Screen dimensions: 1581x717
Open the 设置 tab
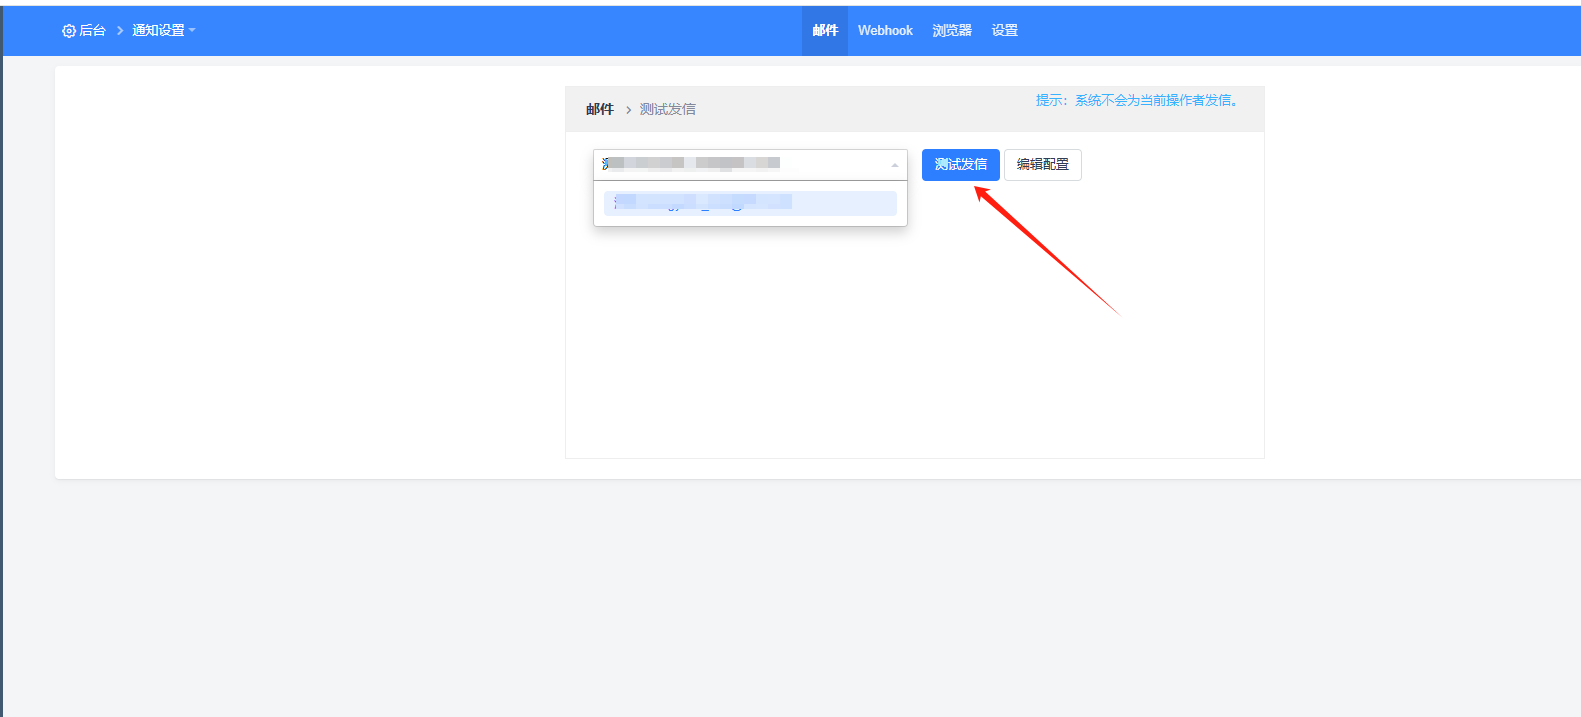pos(1005,31)
